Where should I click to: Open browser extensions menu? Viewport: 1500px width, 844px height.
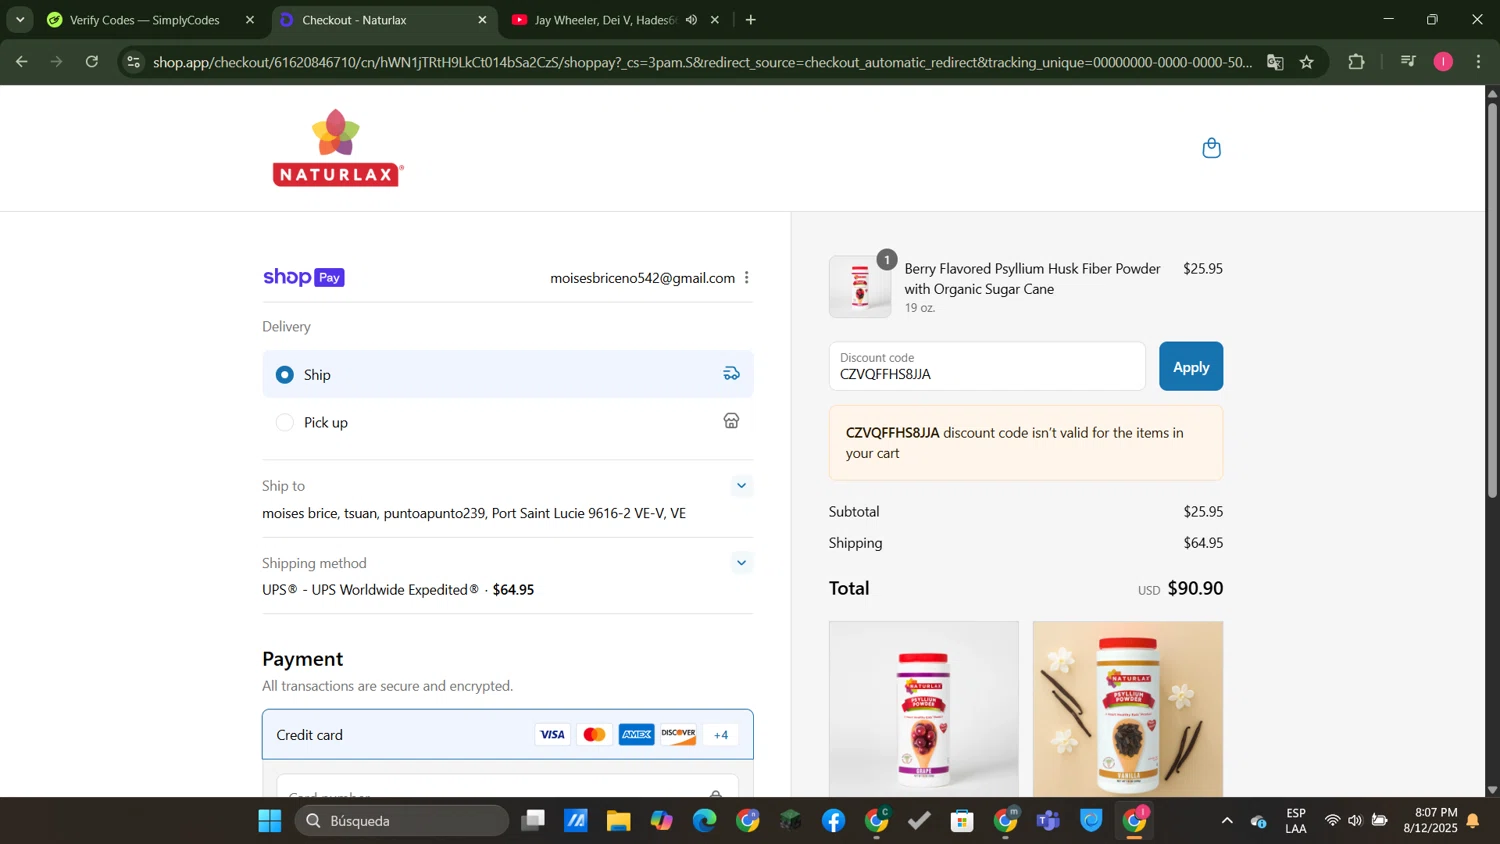[1356, 62]
